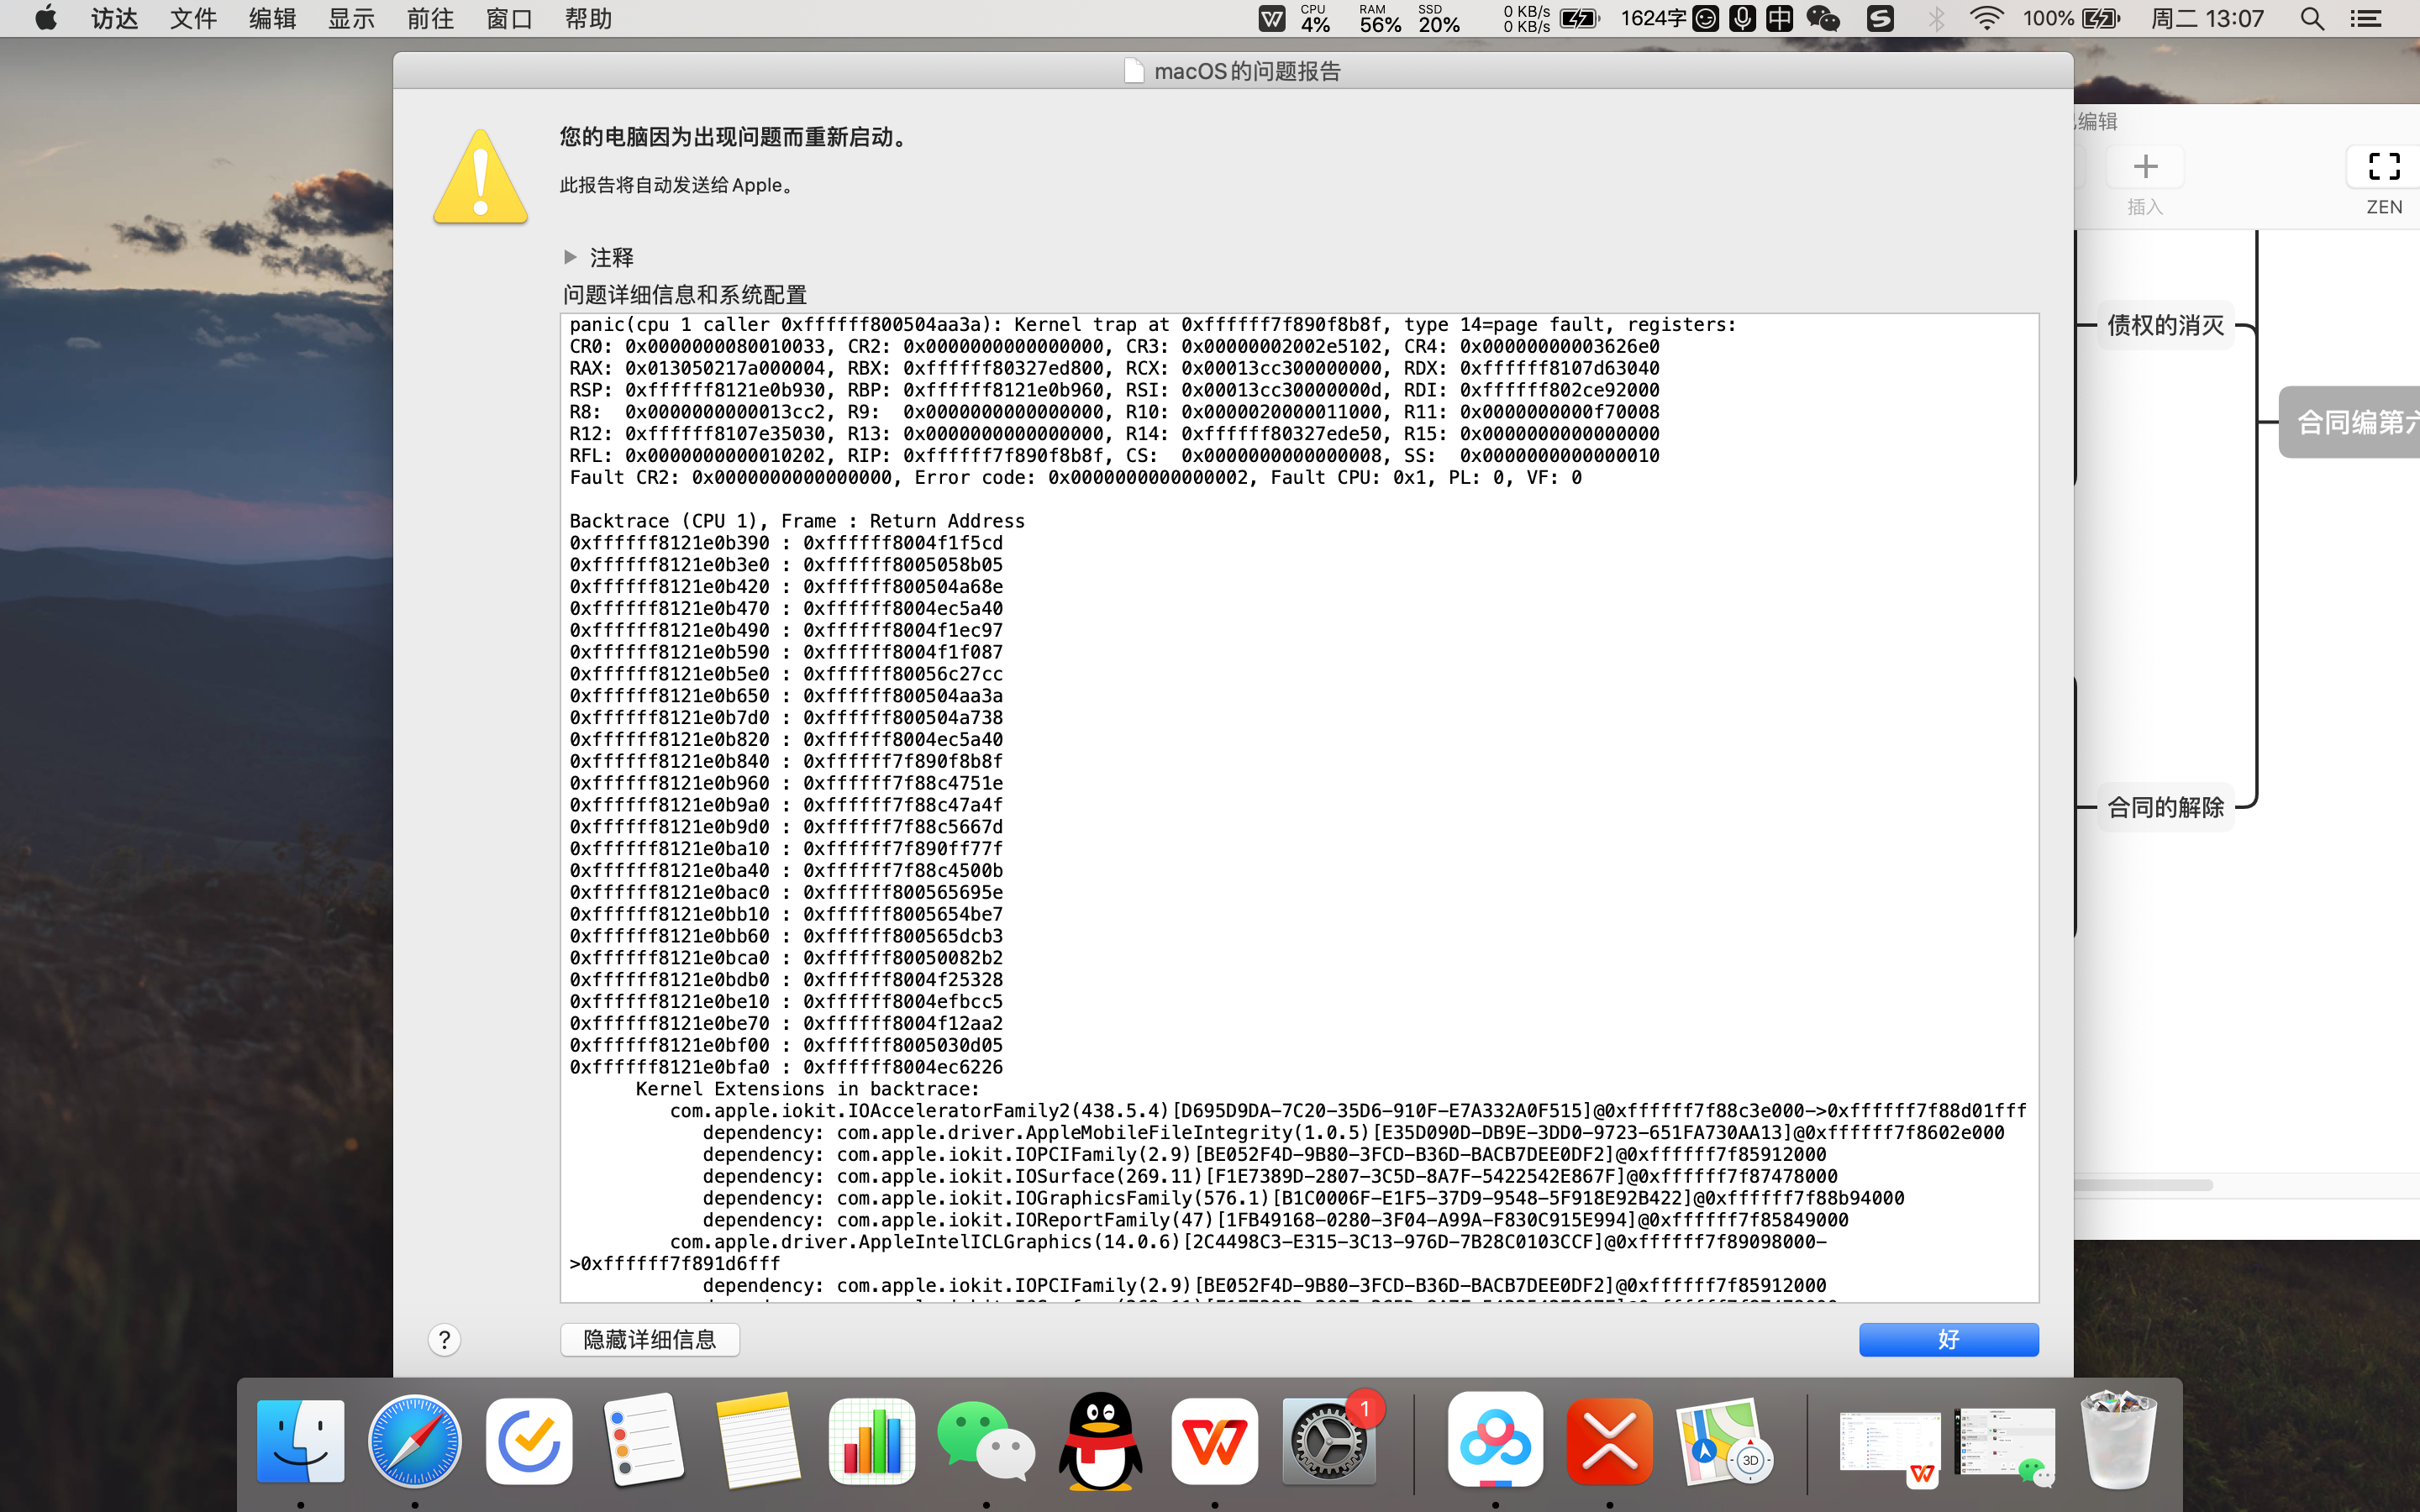Click the WeChat menu bar icon
2420x1512 pixels.
pyautogui.click(x=1822, y=18)
